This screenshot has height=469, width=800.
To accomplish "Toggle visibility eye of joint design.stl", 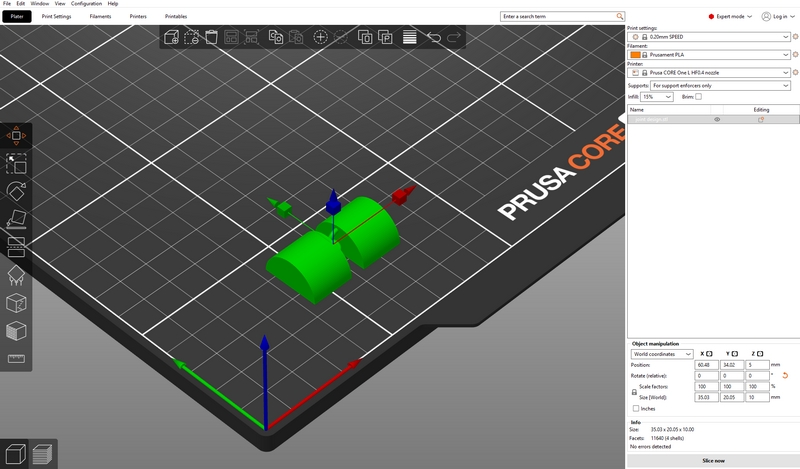I will (x=717, y=119).
